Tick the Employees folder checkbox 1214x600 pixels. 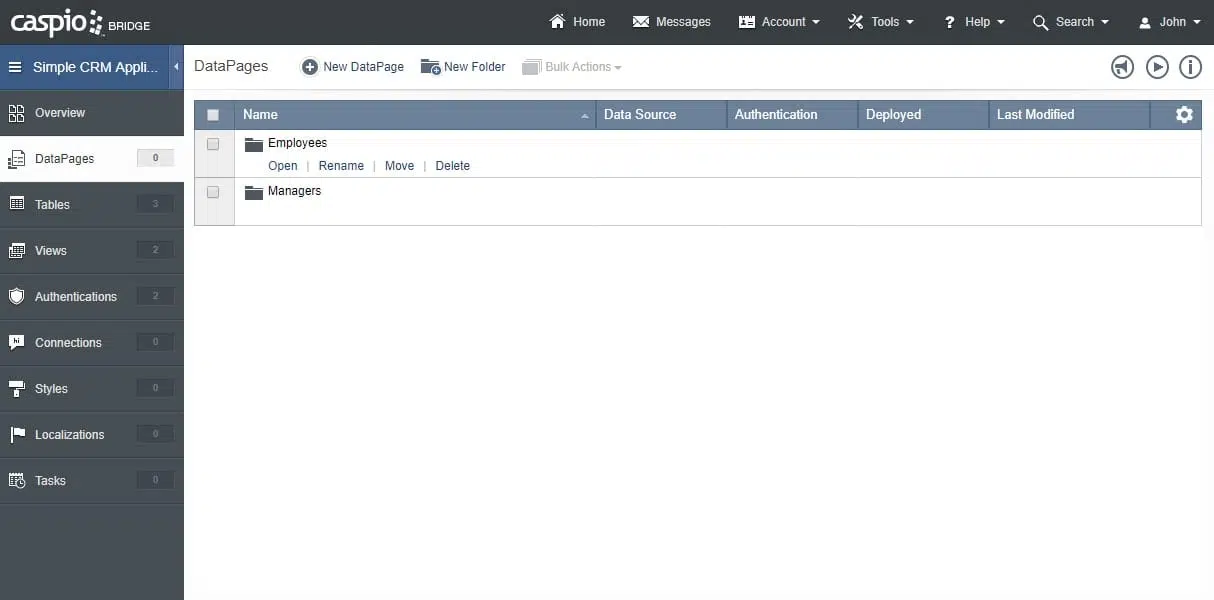(213, 144)
